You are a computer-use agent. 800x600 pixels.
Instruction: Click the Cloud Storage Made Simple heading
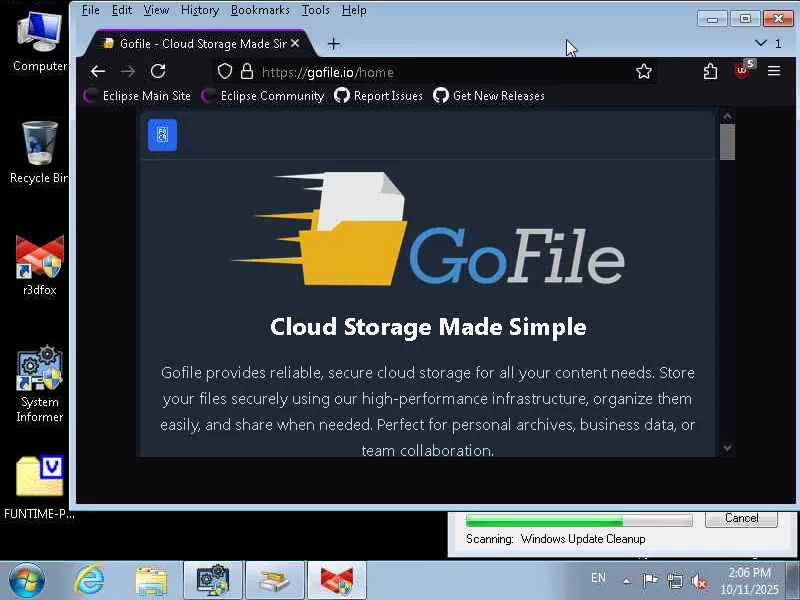[428, 327]
